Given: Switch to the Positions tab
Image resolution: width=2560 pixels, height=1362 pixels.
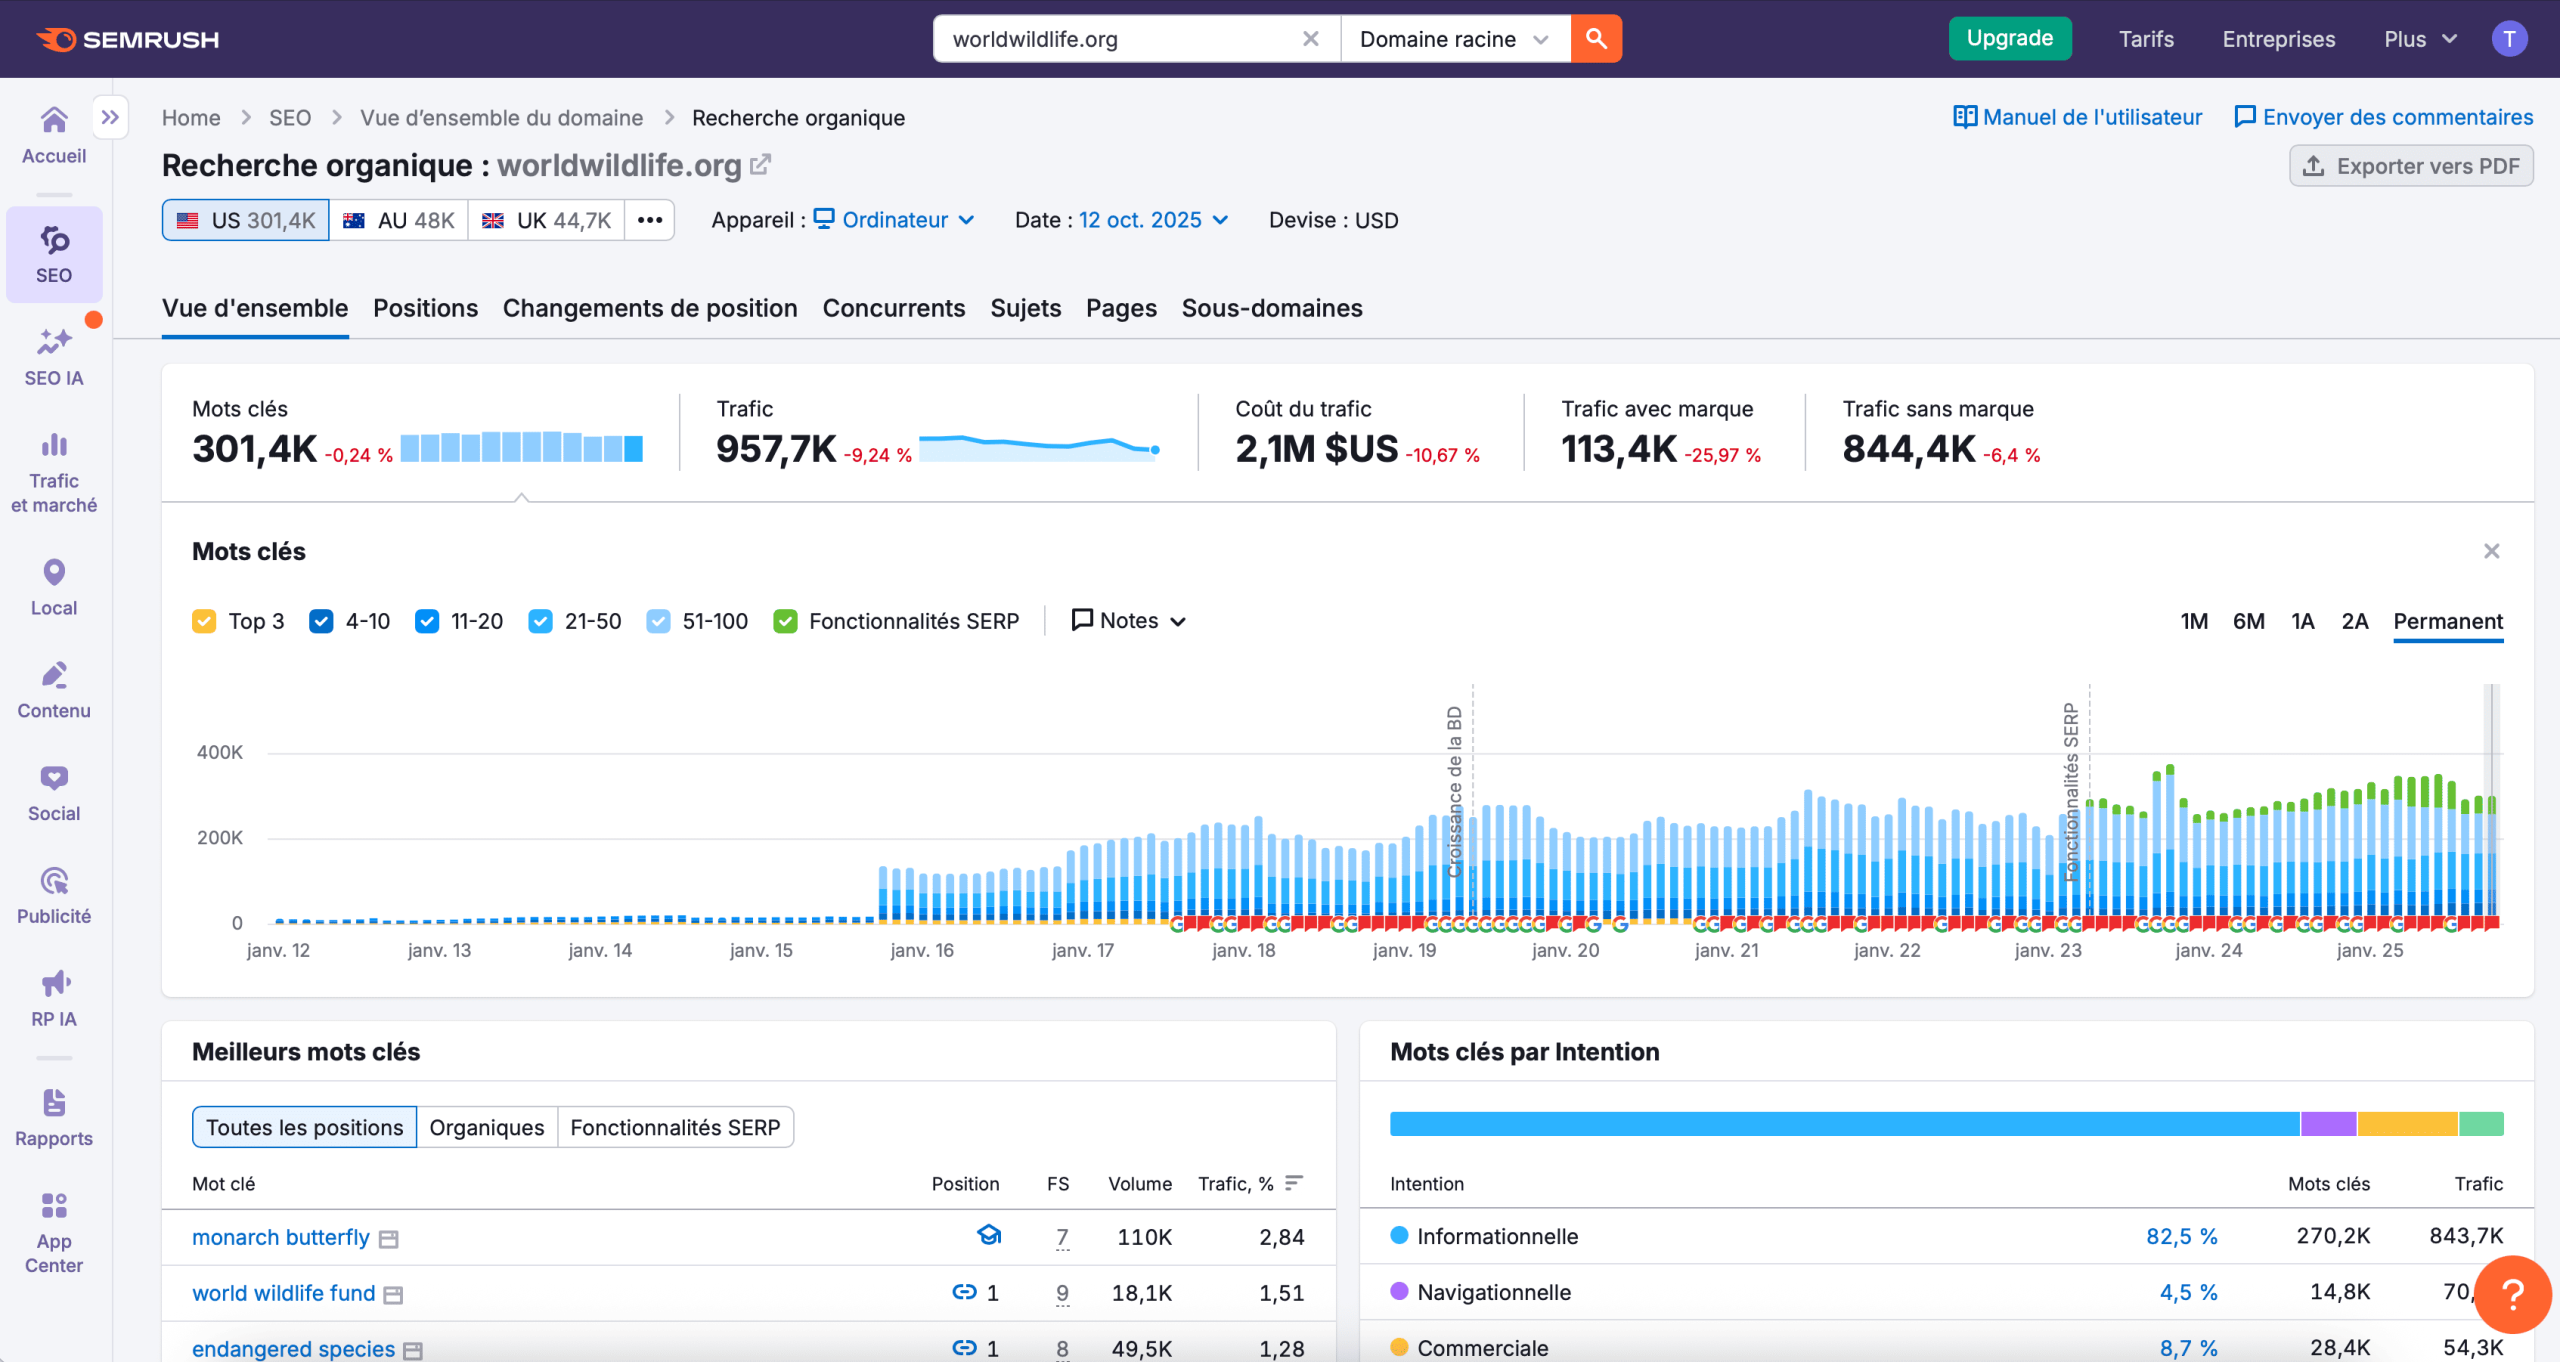Looking at the screenshot, I should click(x=425, y=308).
